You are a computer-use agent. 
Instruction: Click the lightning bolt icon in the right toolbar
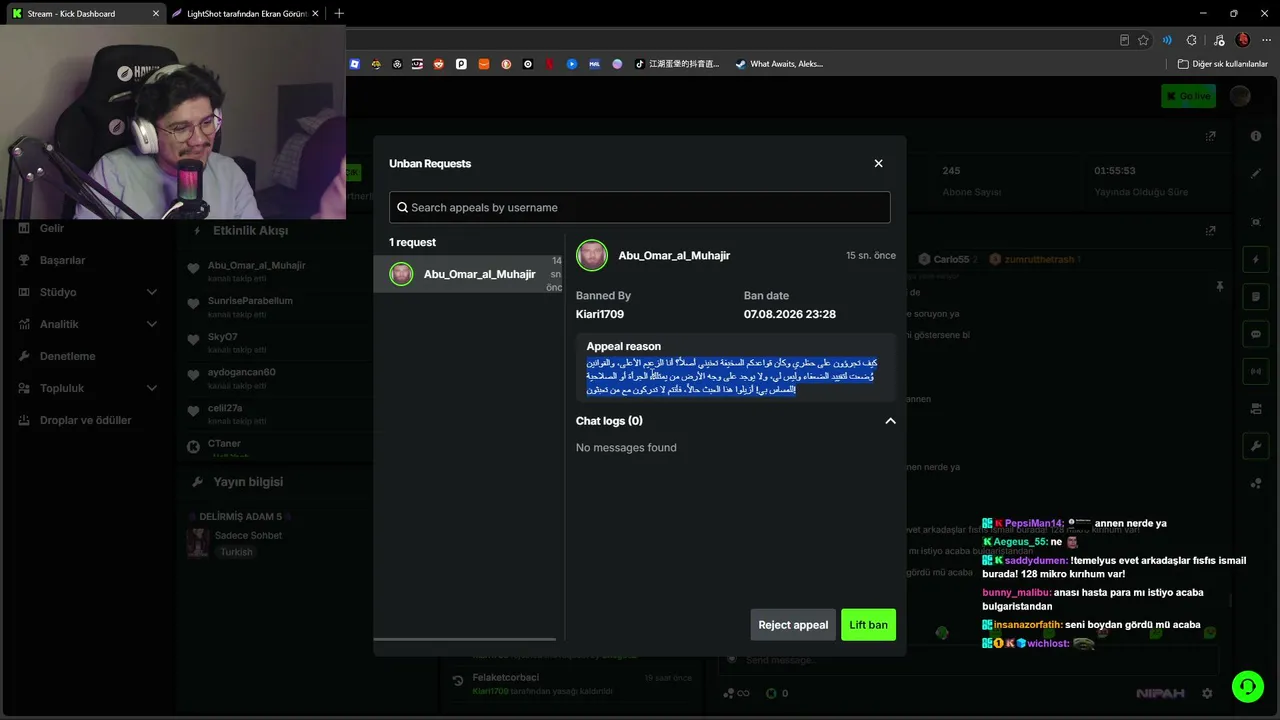pyautogui.click(x=1256, y=260)
